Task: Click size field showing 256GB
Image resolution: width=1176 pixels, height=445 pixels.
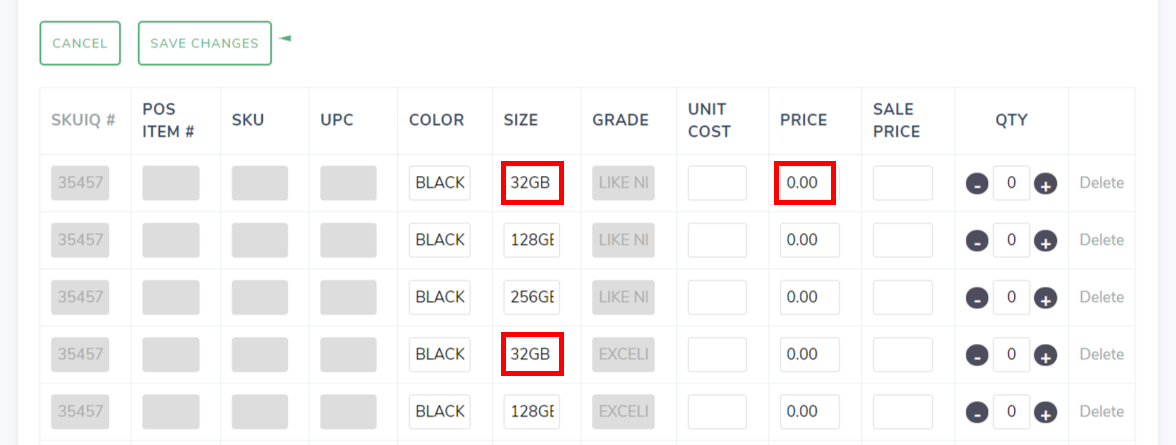Action: point(531,297)
